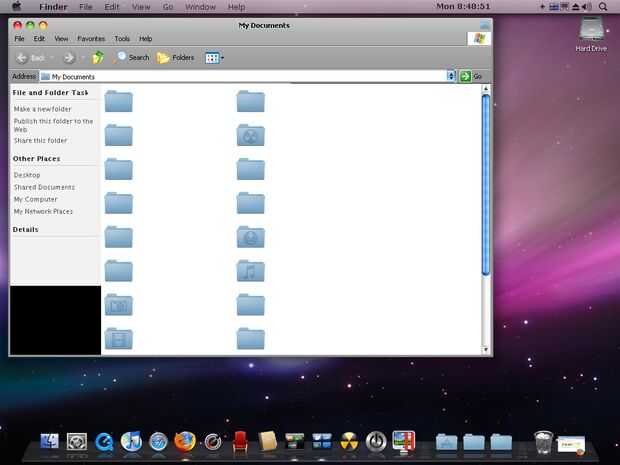
Task: Open the tan notepad icon in dock
Action: (267, 441)
